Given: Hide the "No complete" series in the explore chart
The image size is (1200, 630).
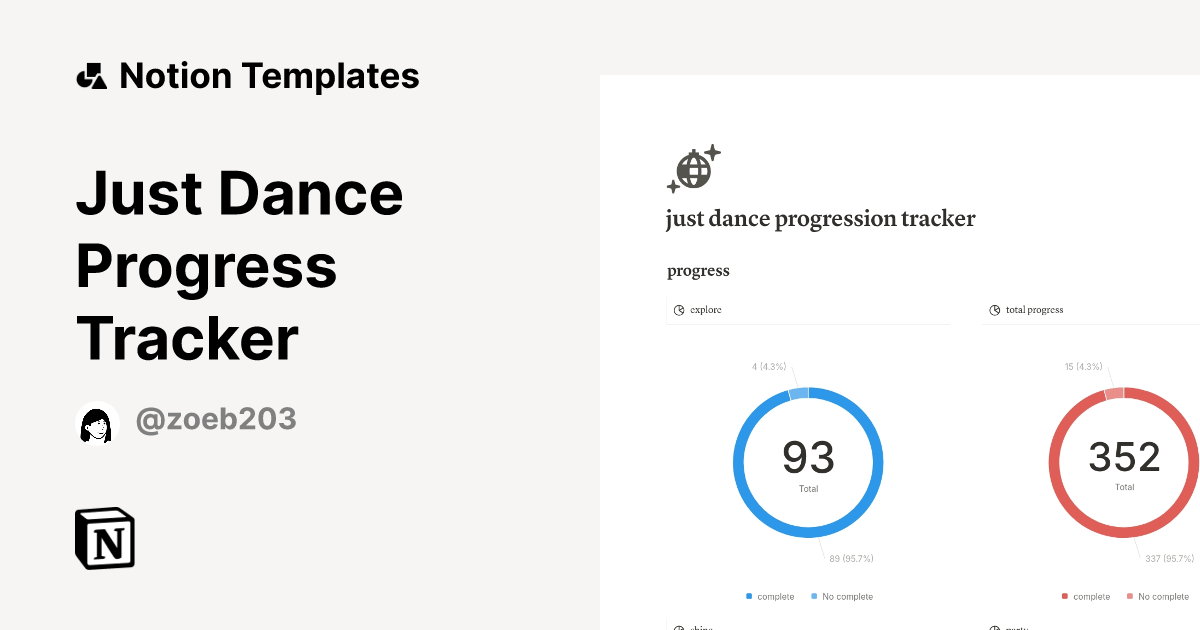Looking at the screenshot, I should tap(843, 596).
